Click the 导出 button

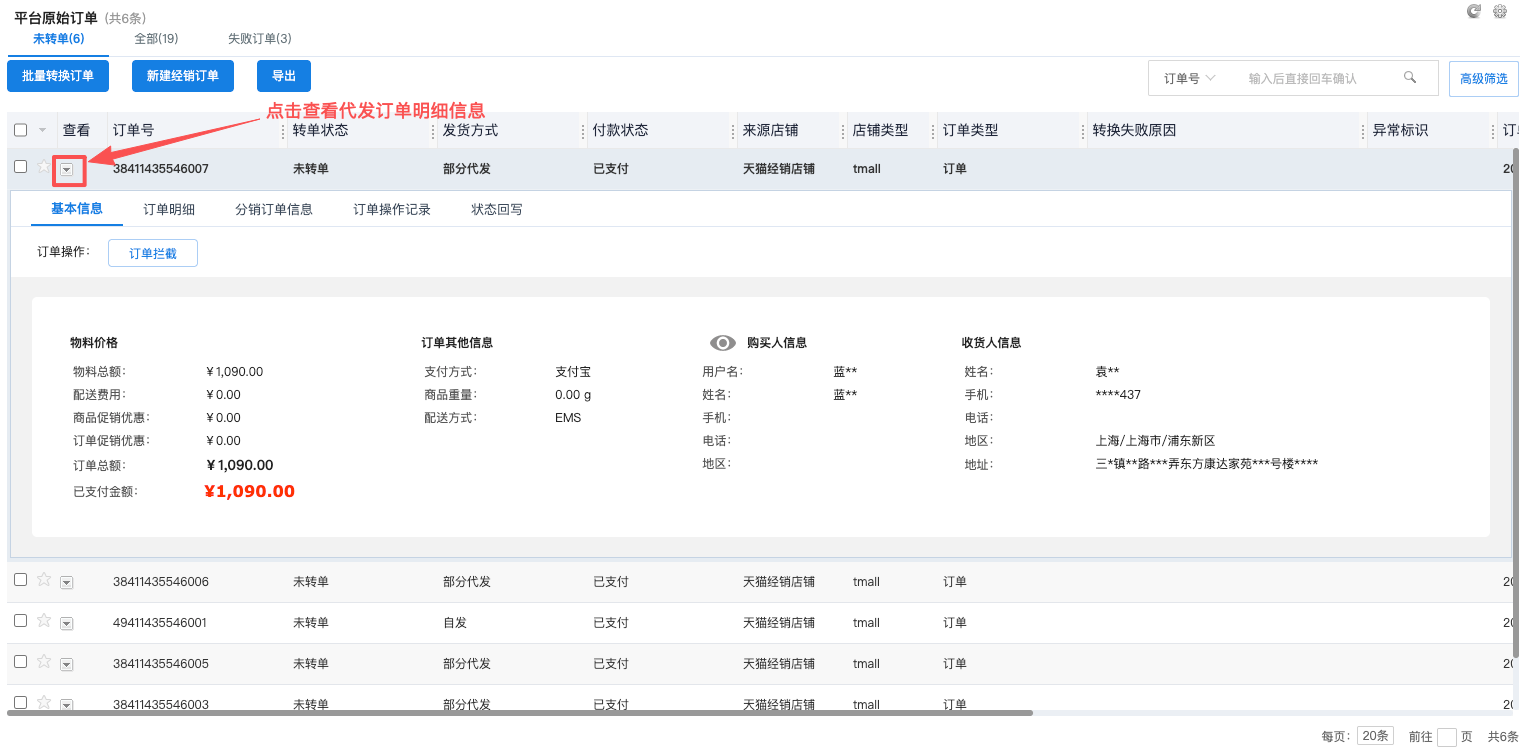(x=284, y=76)
